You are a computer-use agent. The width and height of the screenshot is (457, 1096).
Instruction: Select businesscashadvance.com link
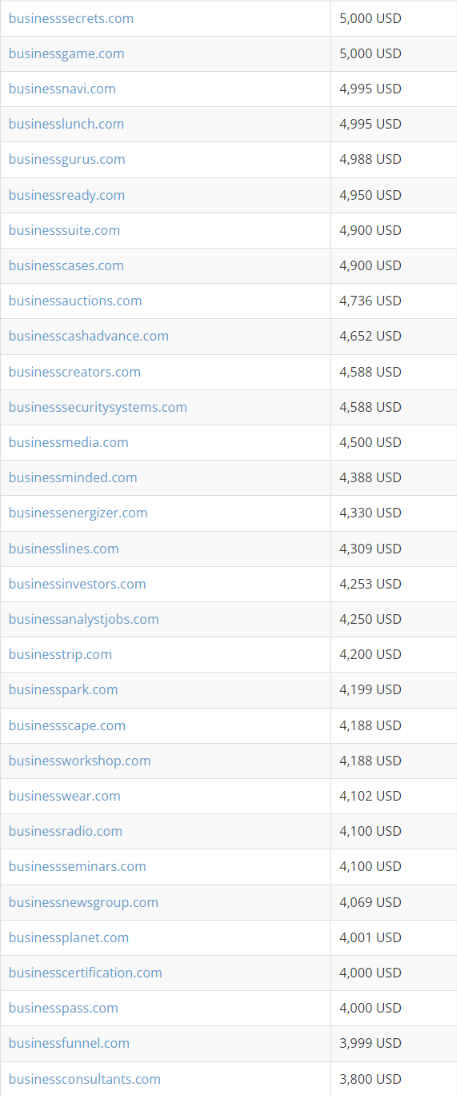coord(89,336)
